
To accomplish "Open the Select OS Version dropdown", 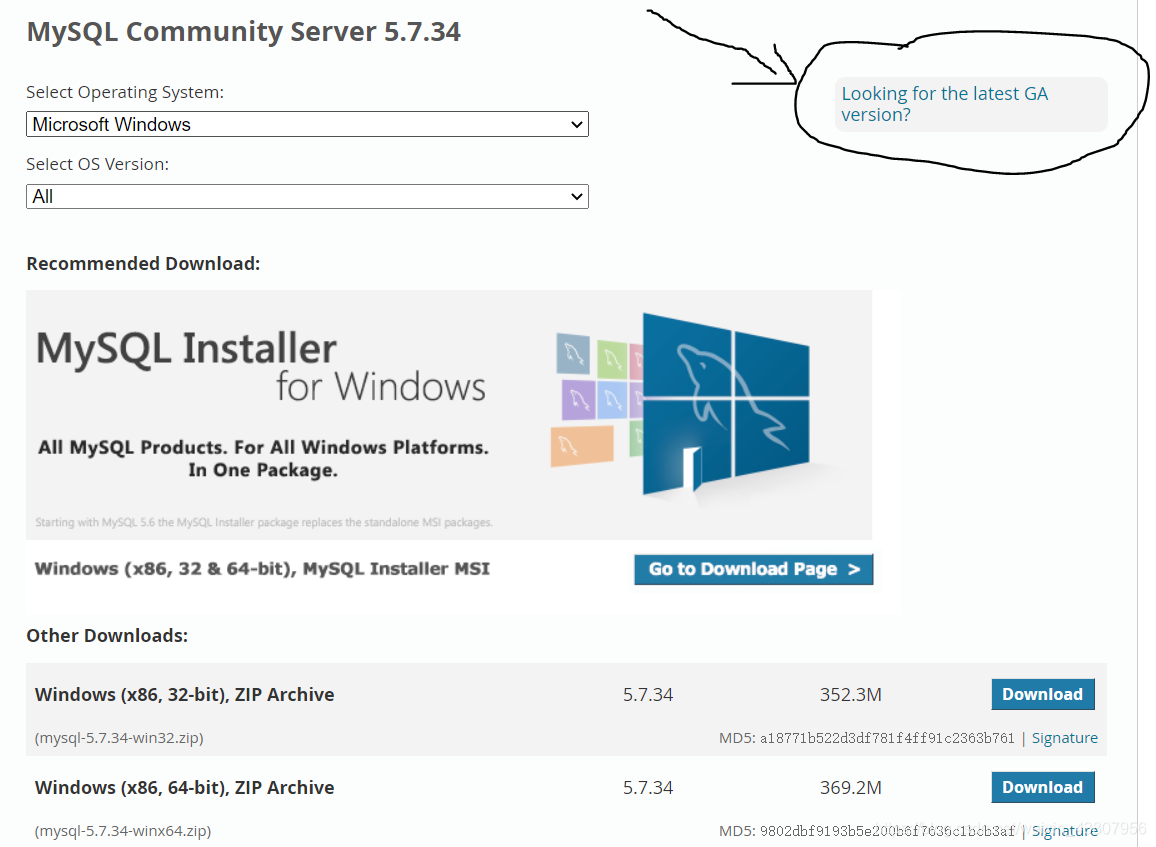I will click(x=307, y=196).
